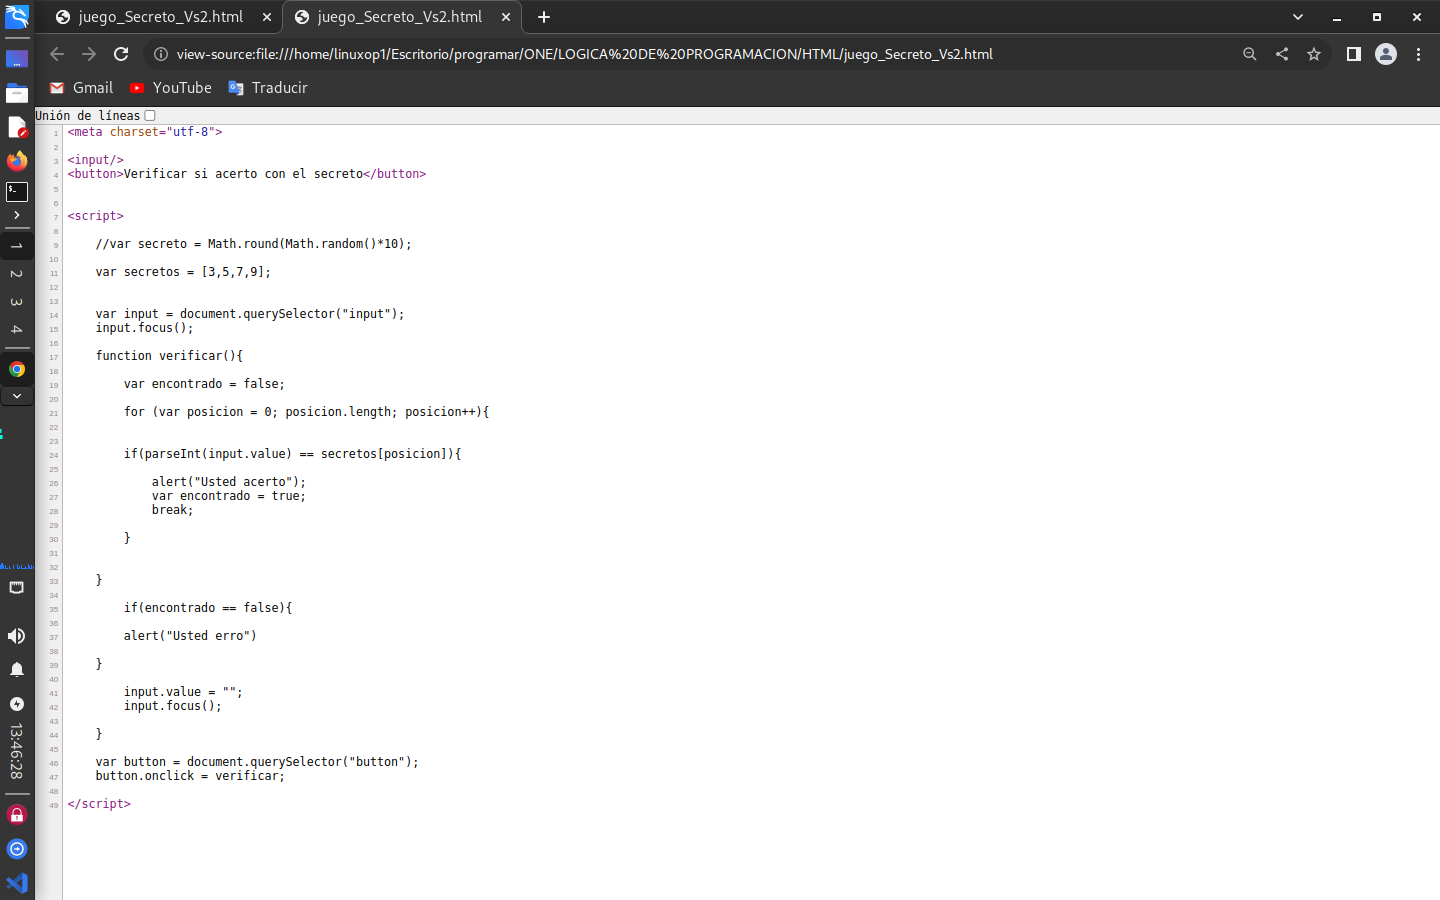This screenshot has height=900, width=1440.
Task: Click the commented Math.round secreto line
Action: [253, 244]
